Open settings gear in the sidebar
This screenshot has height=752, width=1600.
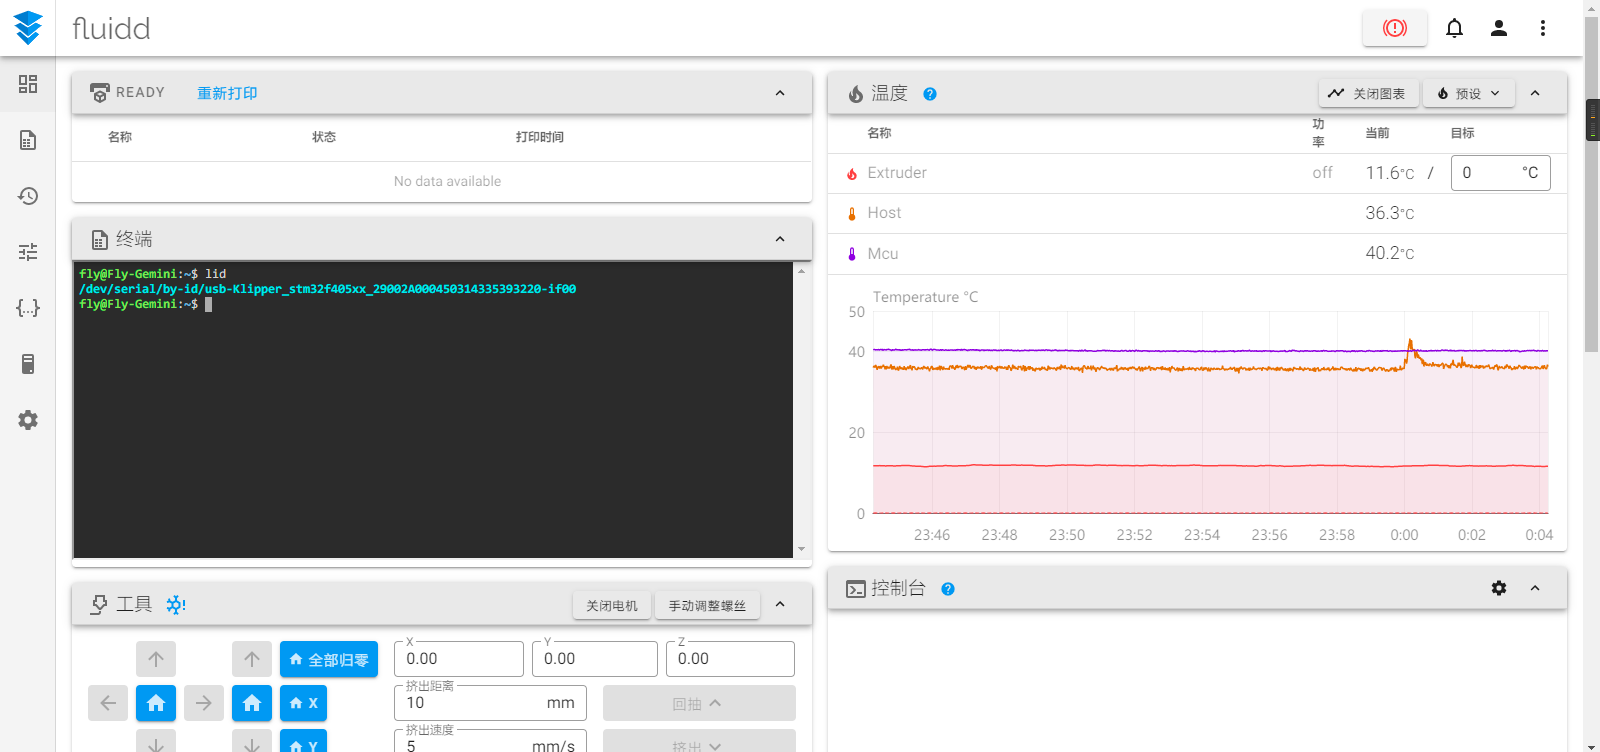click(28, 420)
